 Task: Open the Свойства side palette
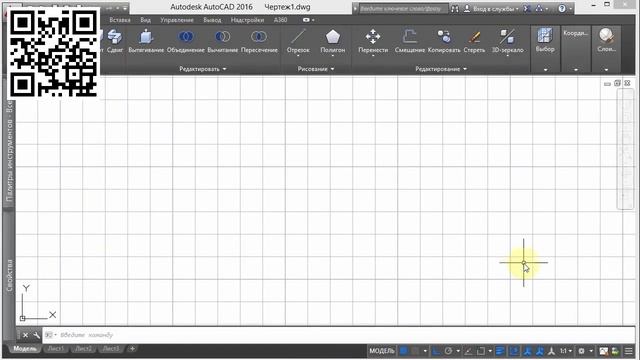[9, 276]
